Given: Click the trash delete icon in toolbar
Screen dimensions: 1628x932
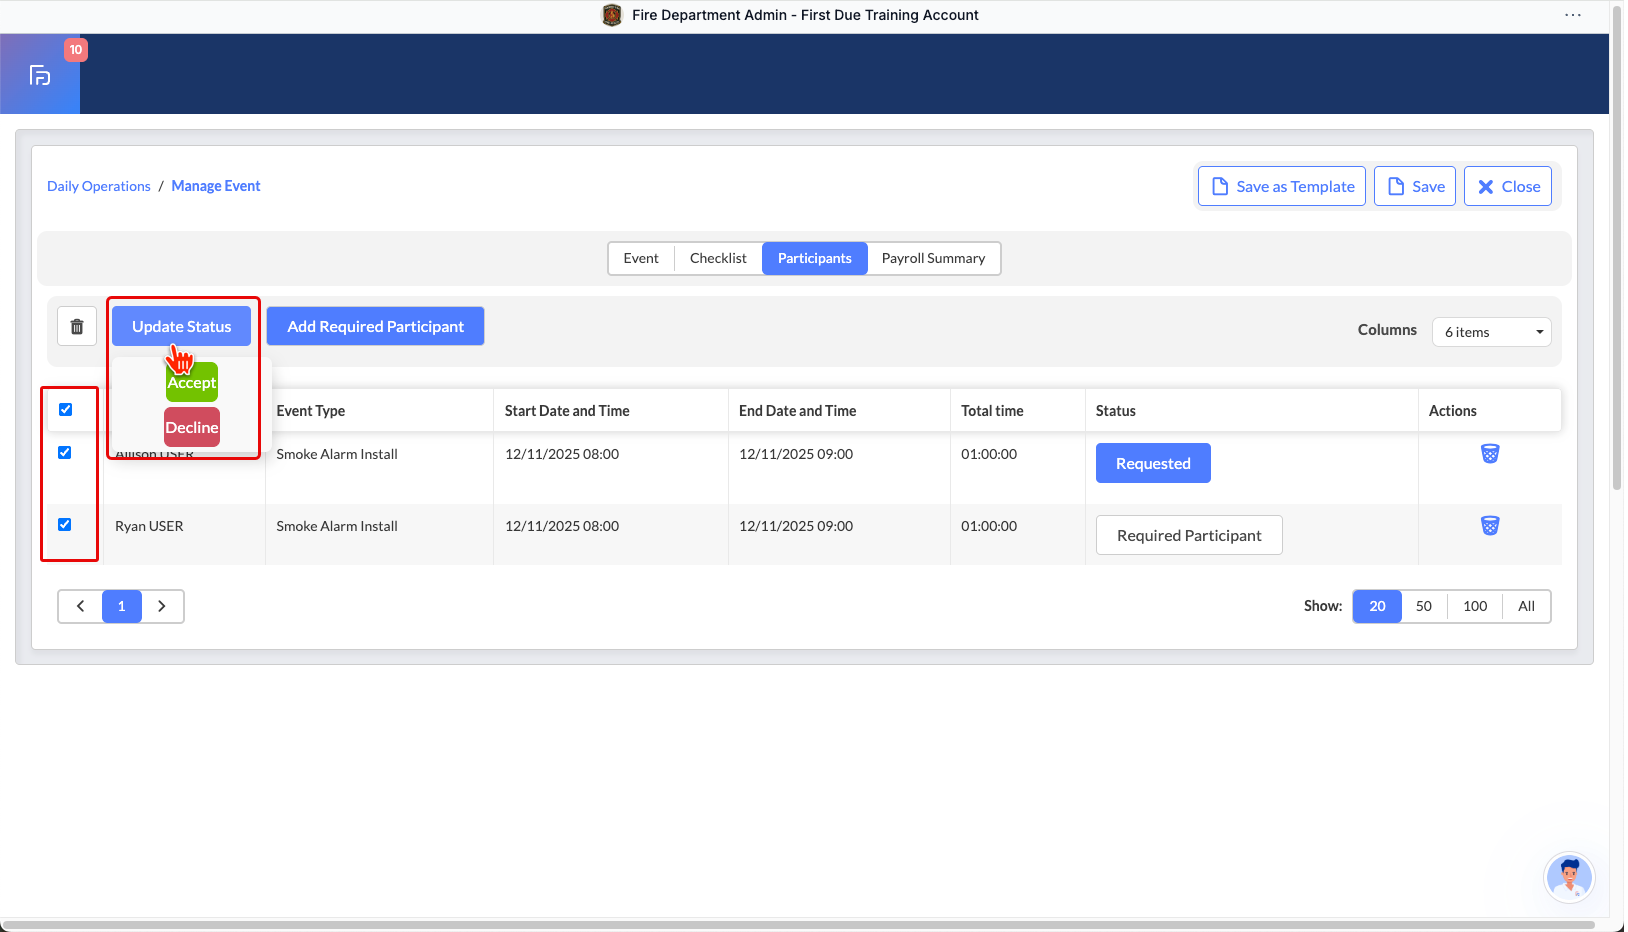Looking at the screenshot, I should click(x=77, y=326).
